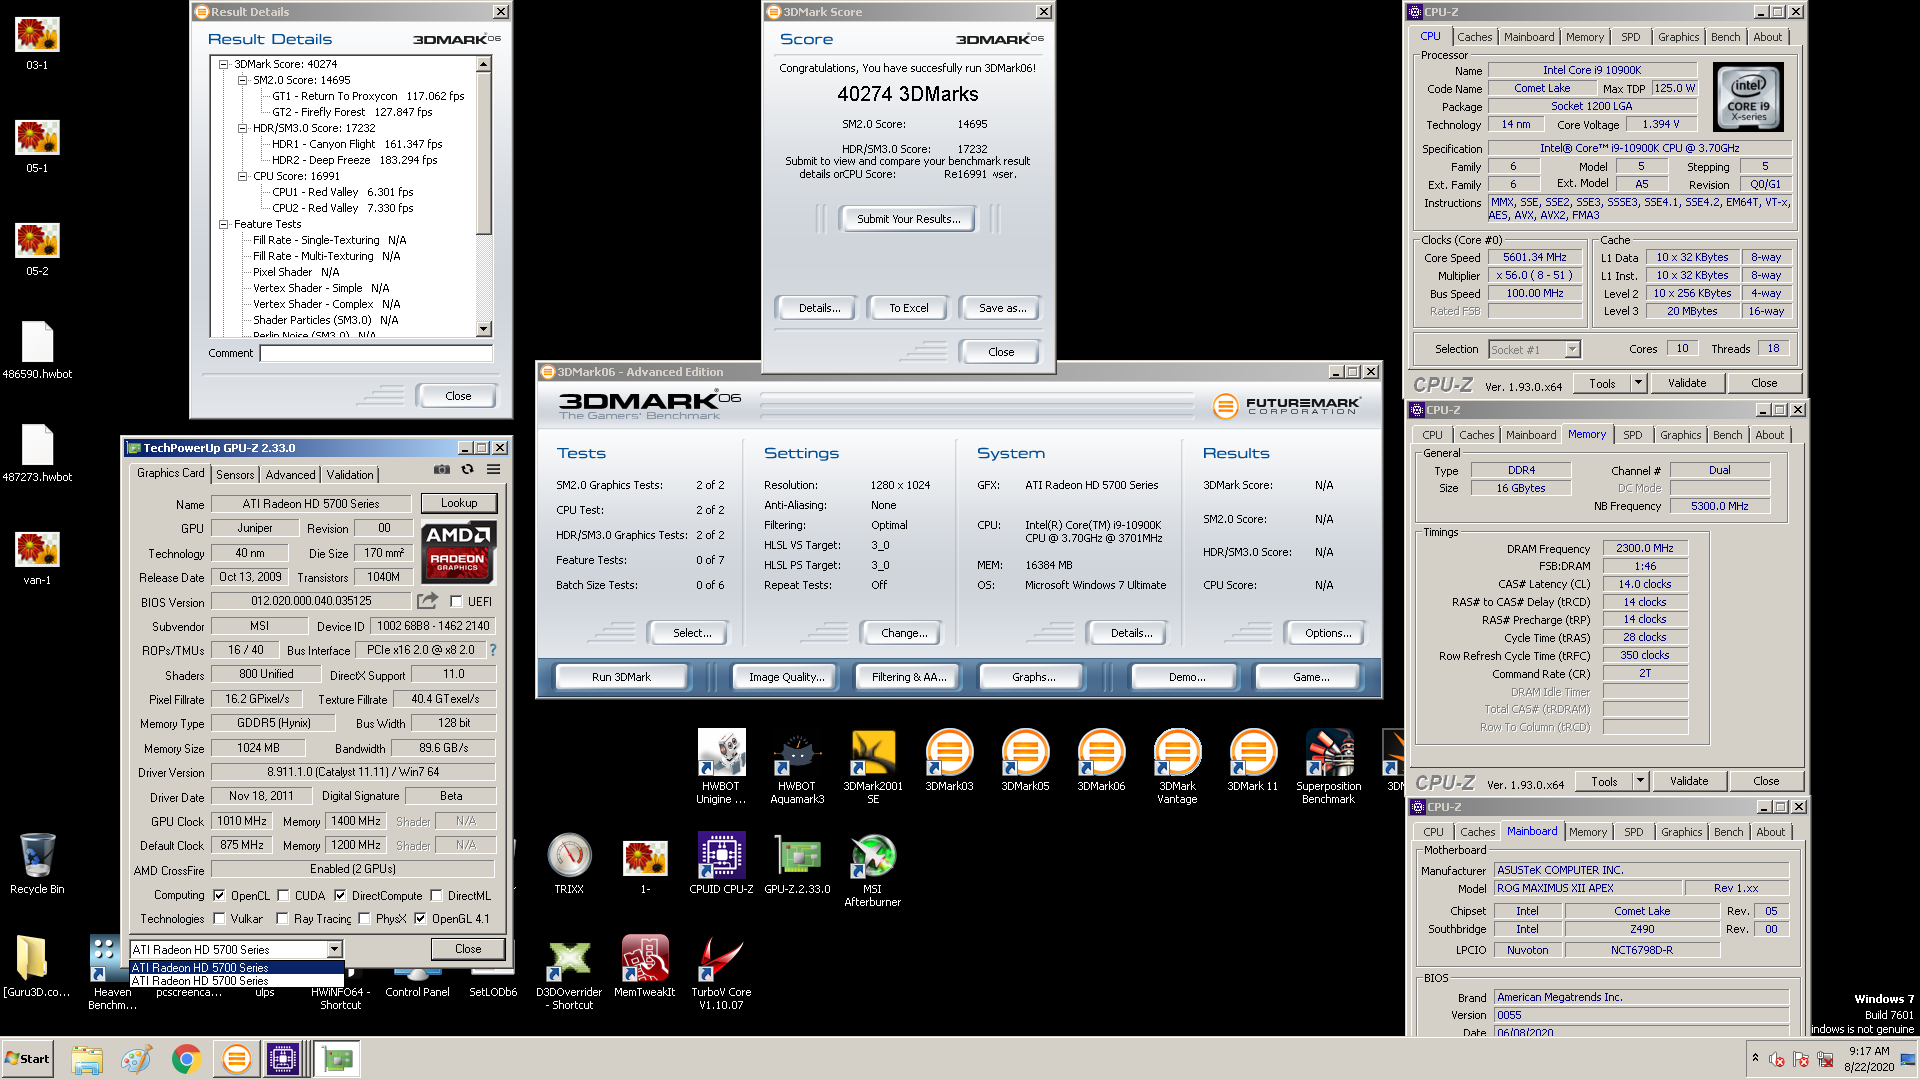Screen dimensions: 1920x1080
Task: Toggle the OpenGL 4.1 checkbox
Action: tap(420, 919)
